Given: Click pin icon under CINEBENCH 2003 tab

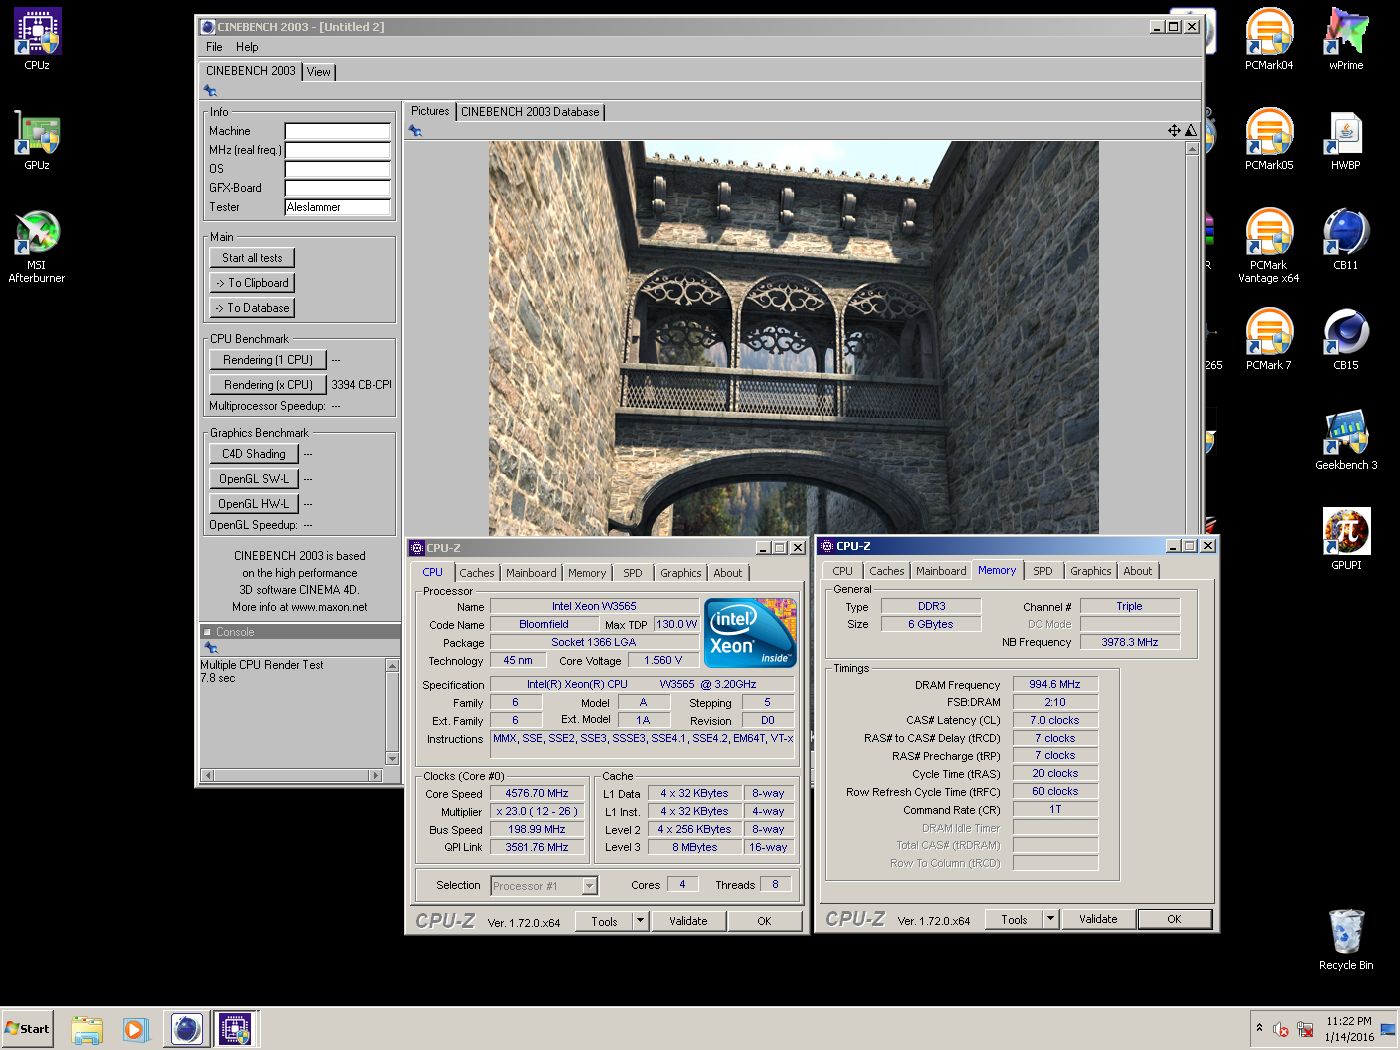Looking at the screenshot, I should (211, 91).
